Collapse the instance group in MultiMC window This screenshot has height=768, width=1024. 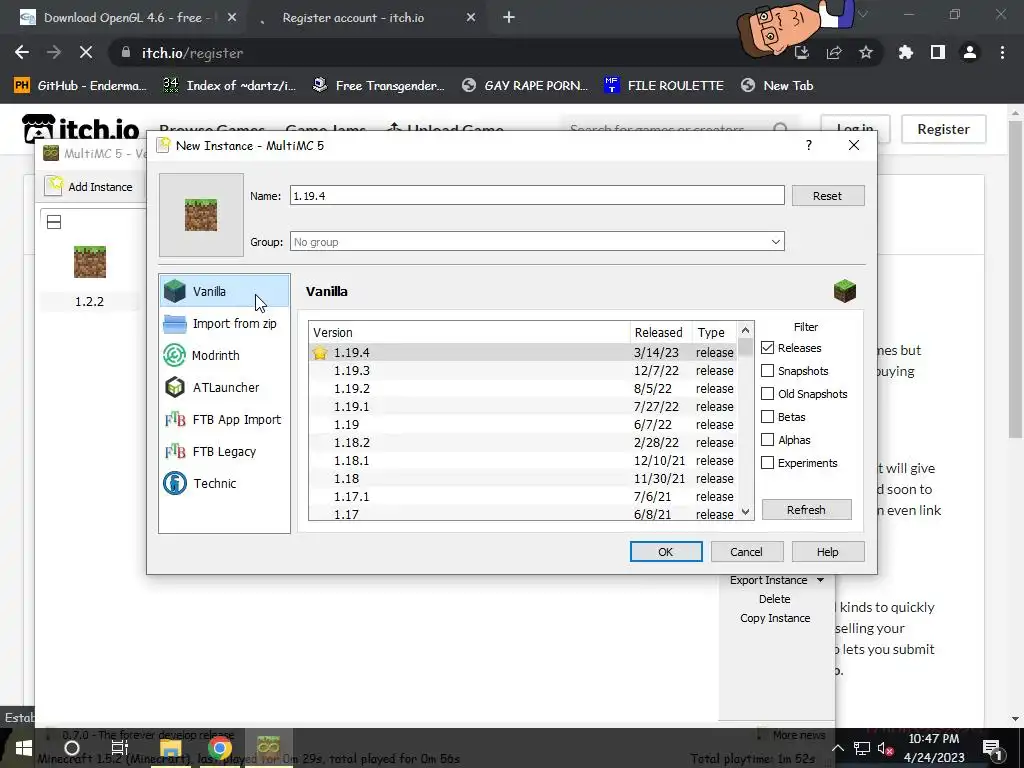tap(54, 222)
